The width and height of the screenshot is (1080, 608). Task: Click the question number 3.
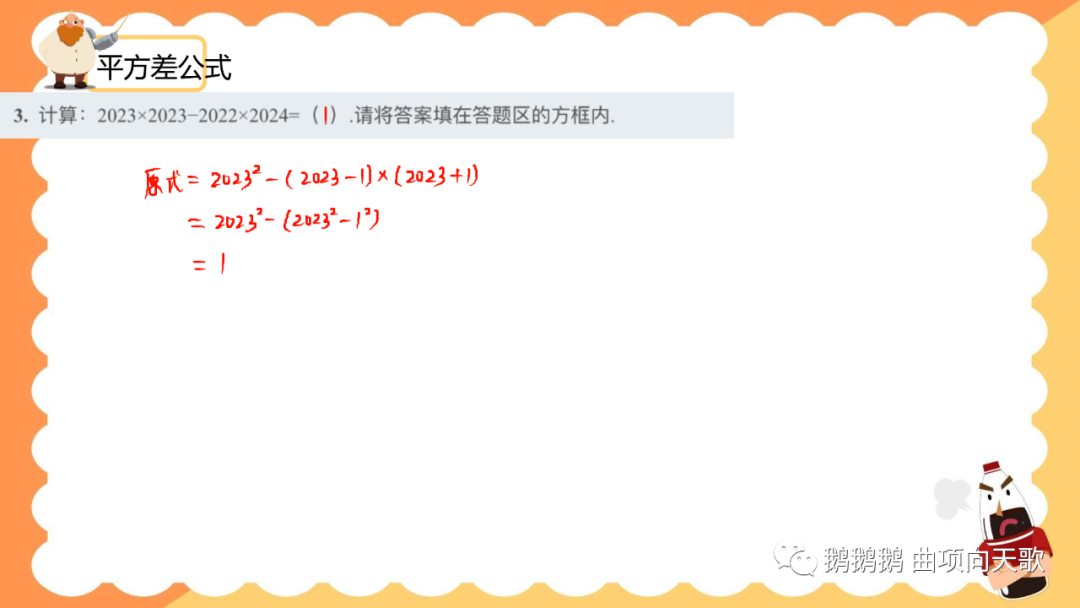(21, 116)
